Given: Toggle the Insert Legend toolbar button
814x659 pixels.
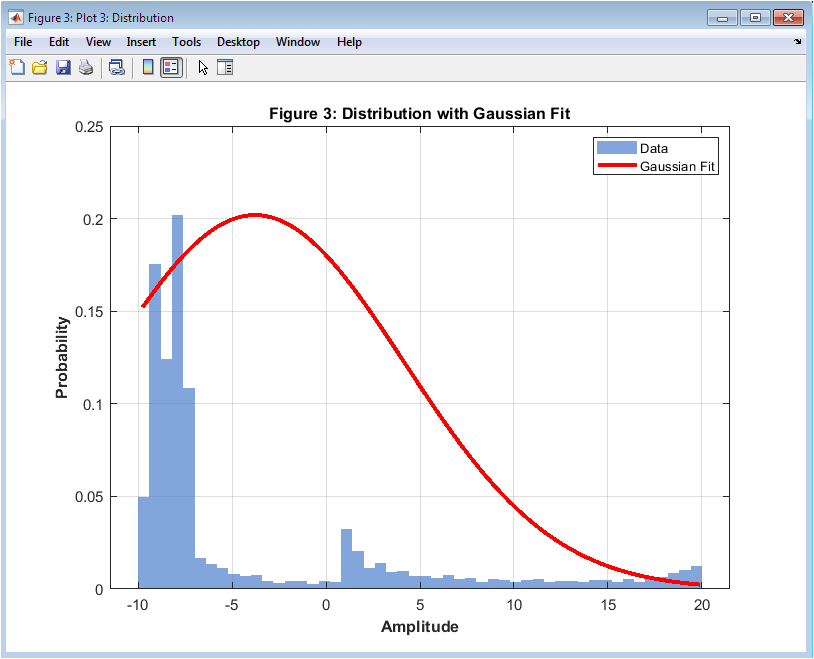Looking at the screenshot, I should (x=171, y=68).
